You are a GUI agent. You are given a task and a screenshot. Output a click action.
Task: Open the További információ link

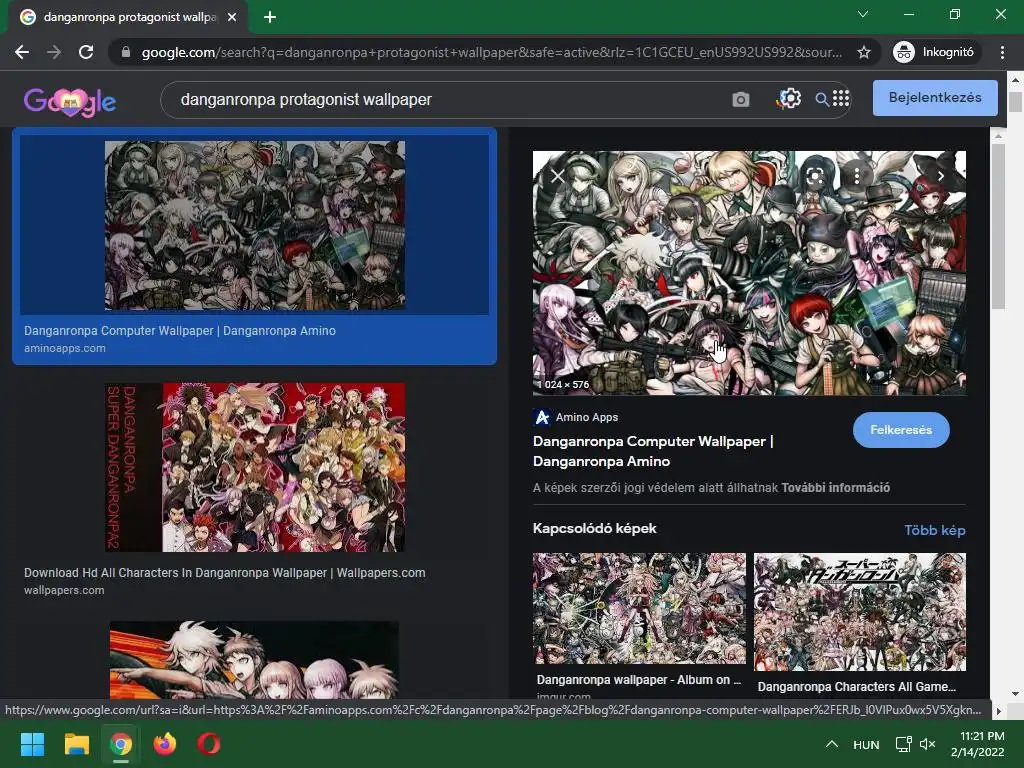835,488
